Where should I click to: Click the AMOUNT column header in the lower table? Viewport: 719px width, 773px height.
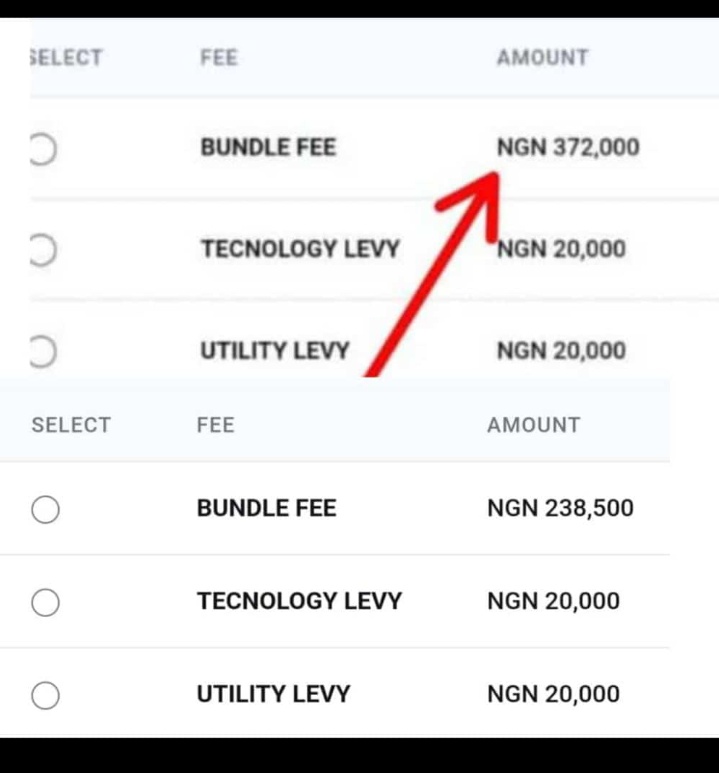pos(533,425)
